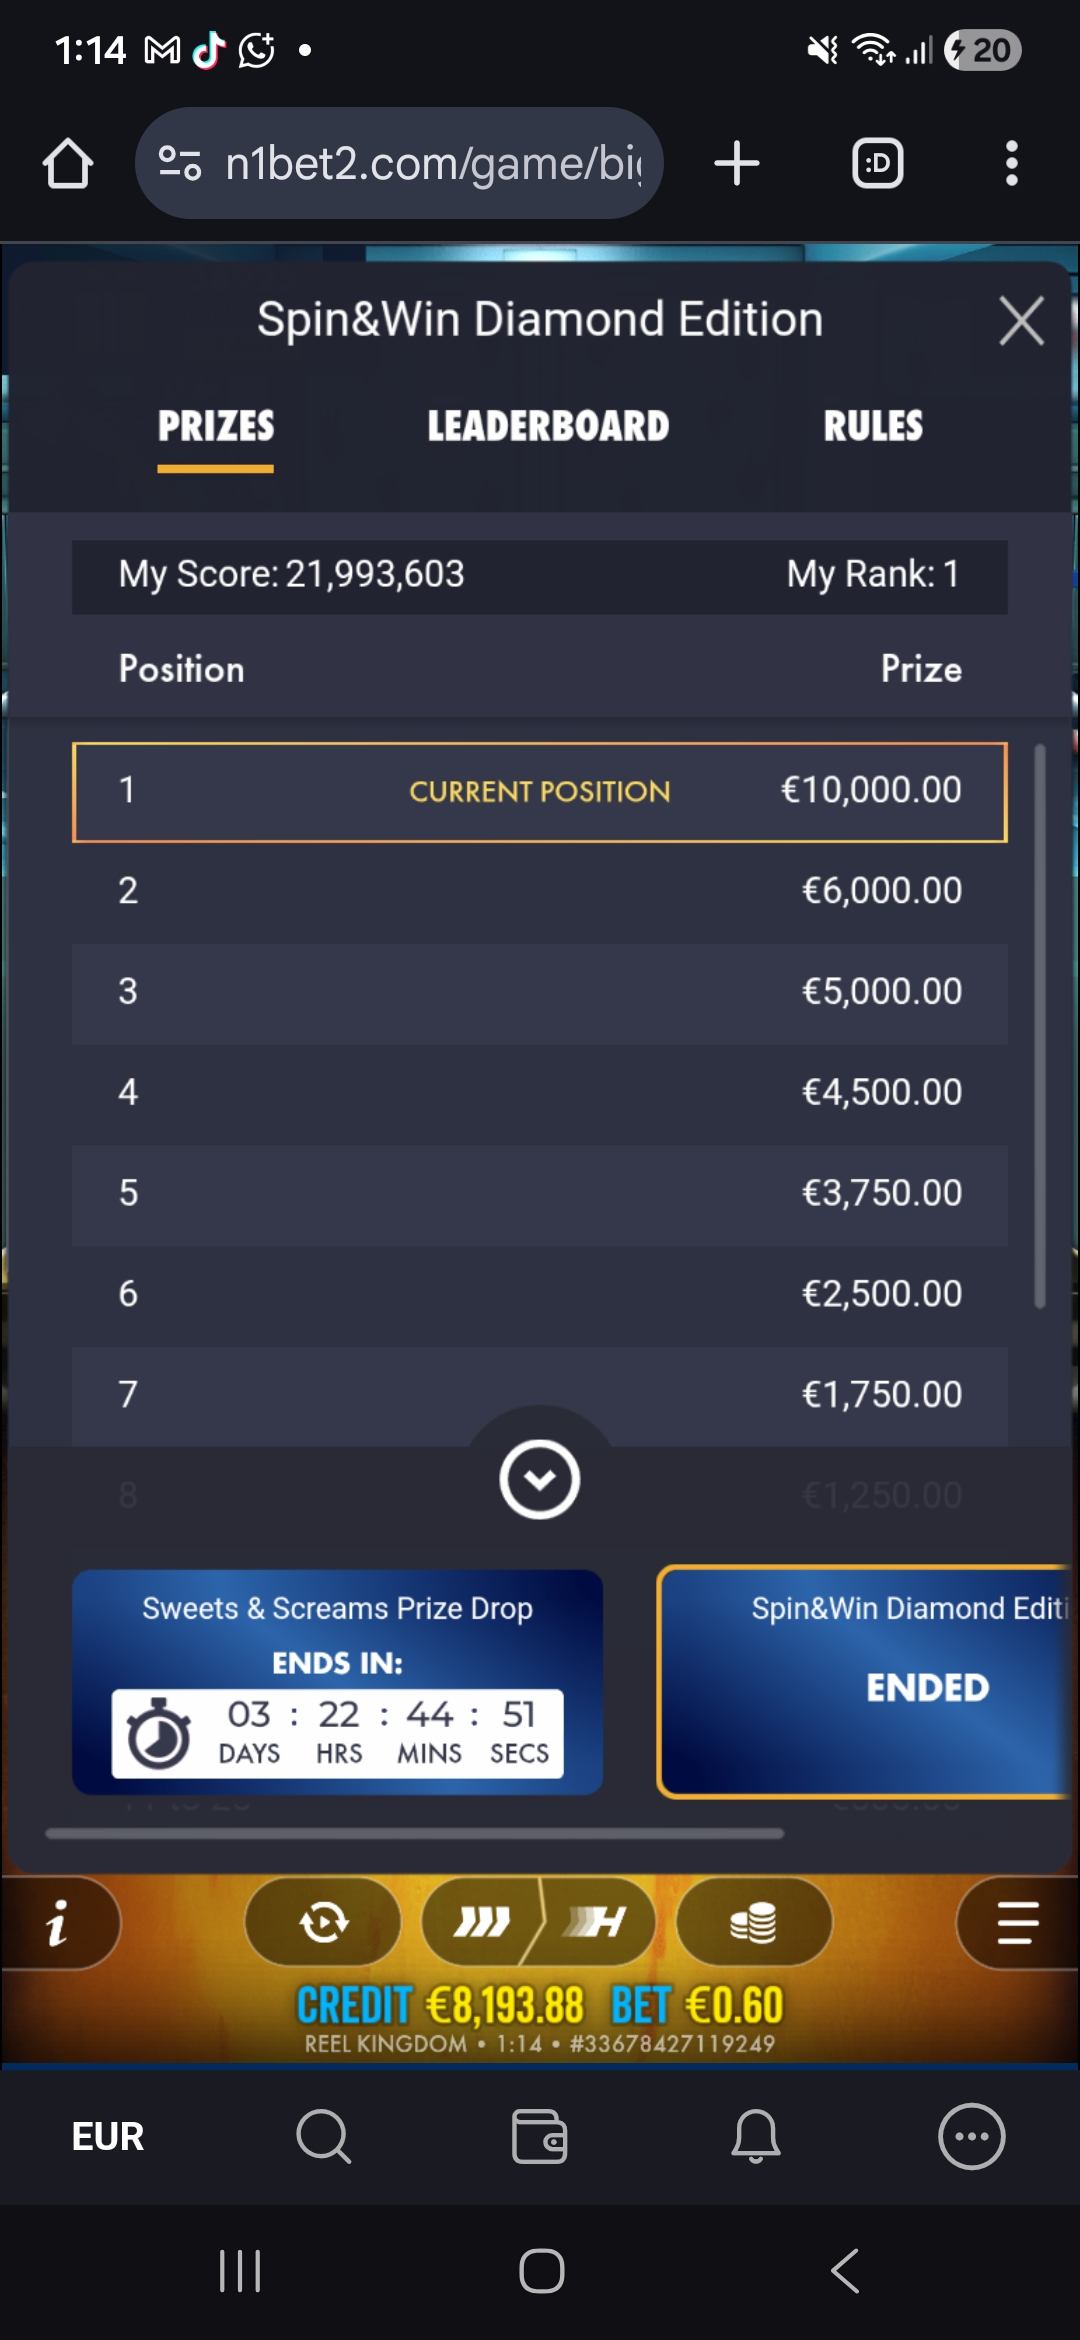Open browser three-dot menu
This screenshot has width=1080, height=2340.
(1012, 163)
